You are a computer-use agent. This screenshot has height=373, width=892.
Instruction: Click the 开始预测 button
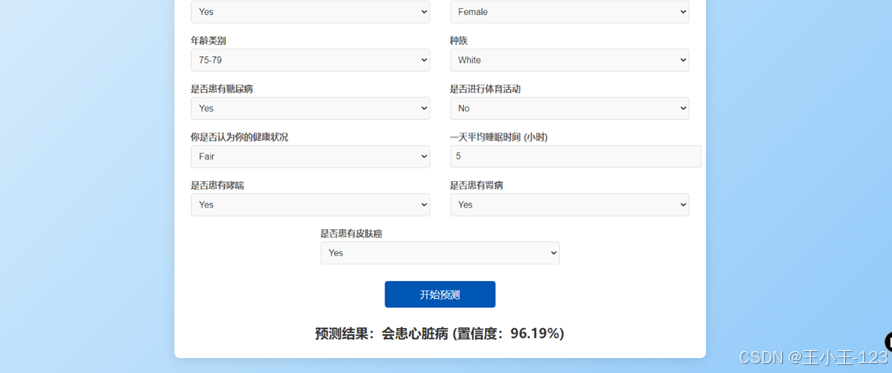440,295
